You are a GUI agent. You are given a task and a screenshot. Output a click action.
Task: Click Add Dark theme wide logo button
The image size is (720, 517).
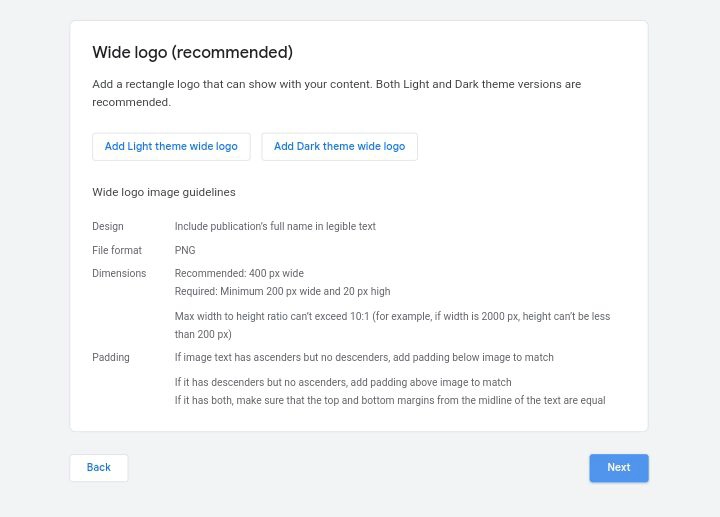click(339, 147)
